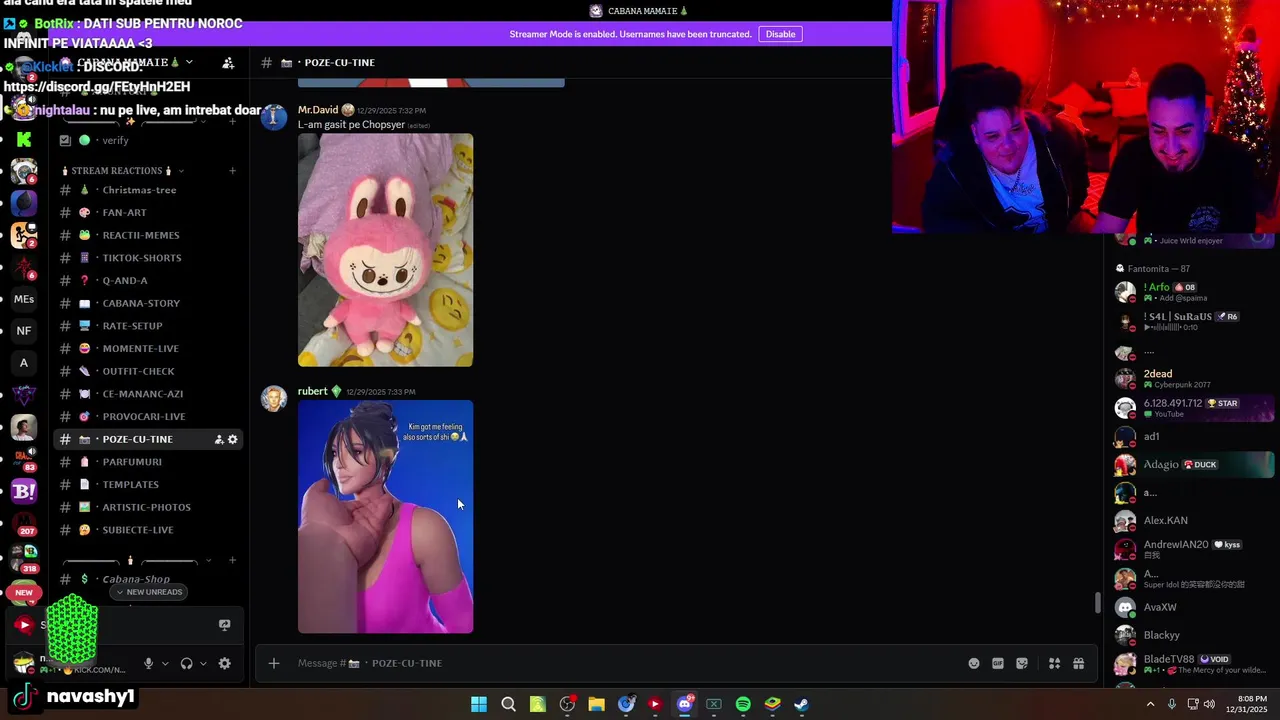Click Mr.David's avatar
The image size is (1280, 720).
[273, 117]
